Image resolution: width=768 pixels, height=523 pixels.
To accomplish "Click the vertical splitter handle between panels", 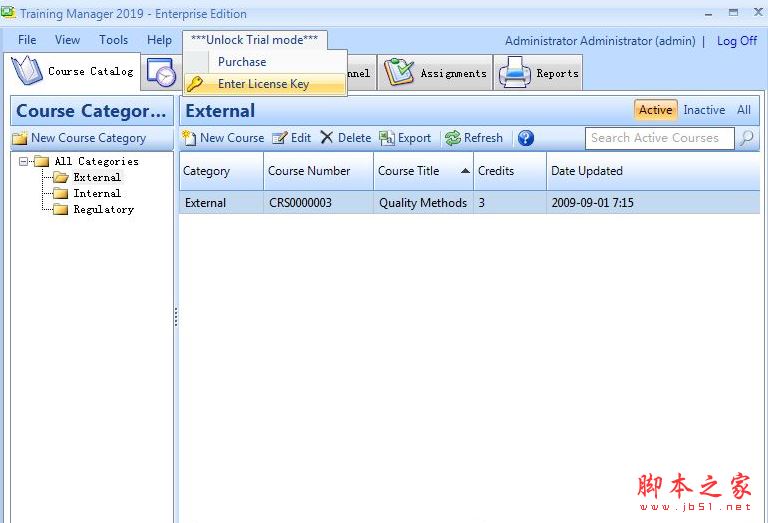I will pos(176,317).
